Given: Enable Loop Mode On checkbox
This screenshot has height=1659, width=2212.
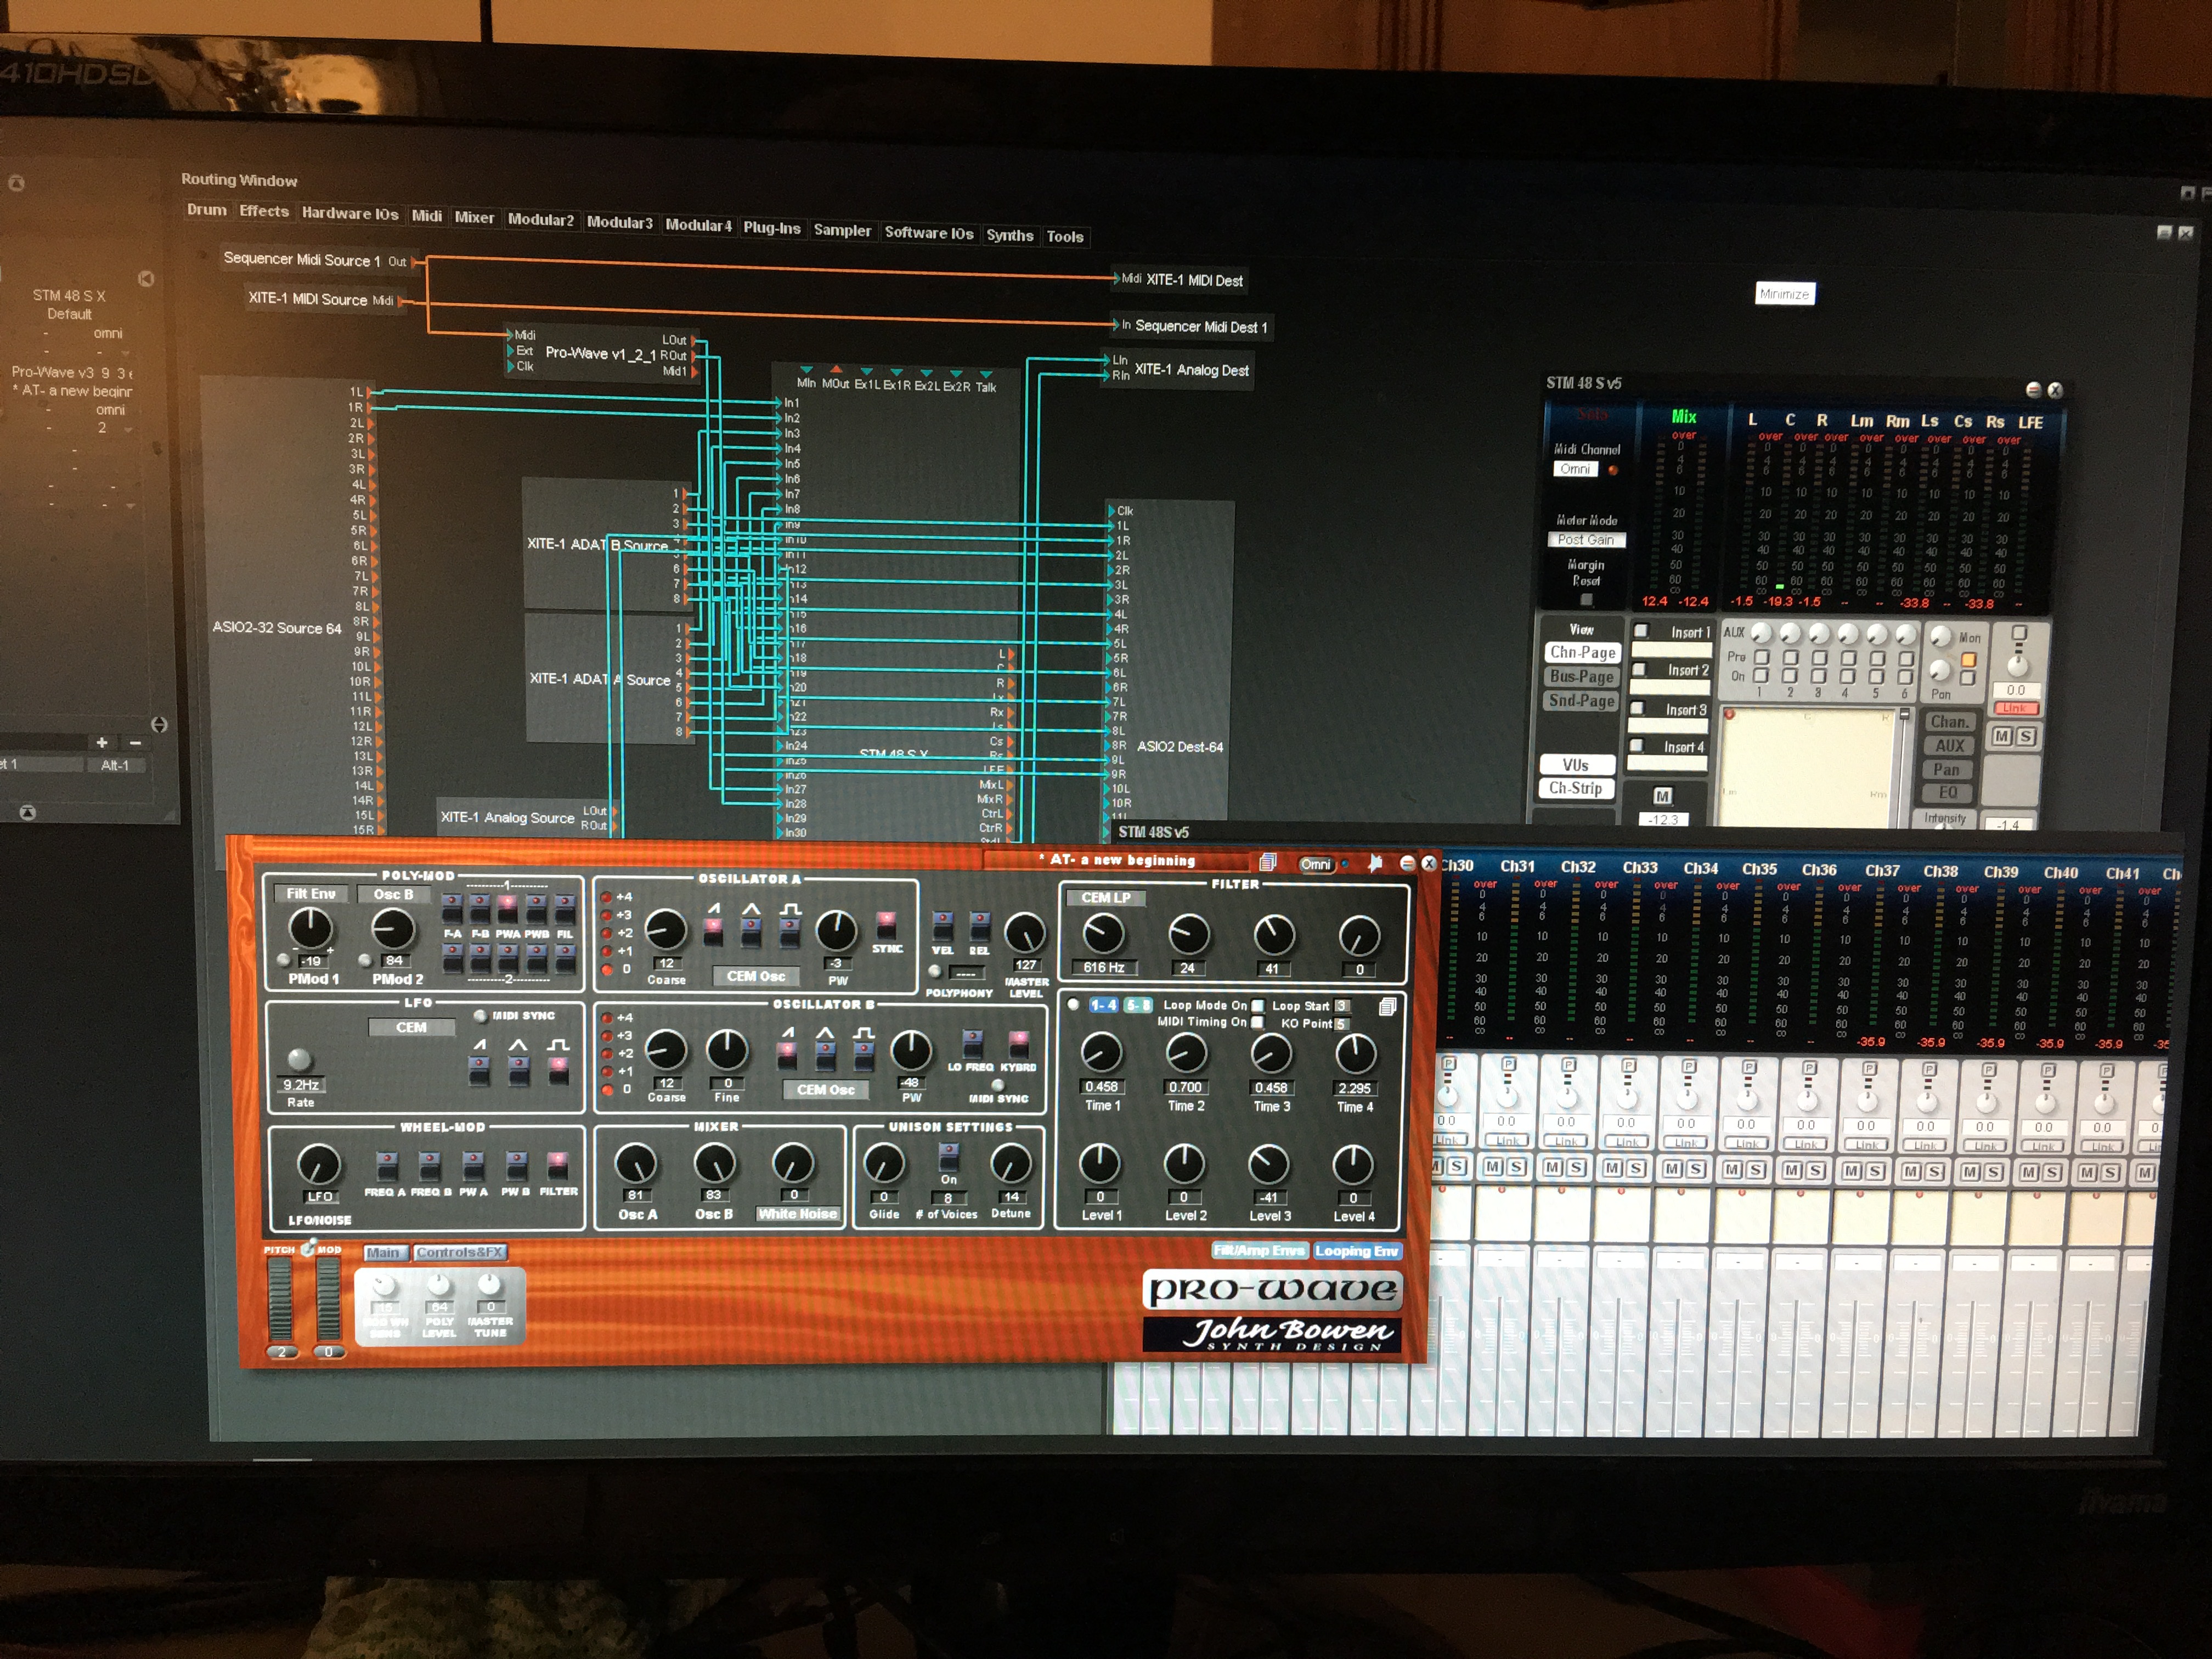Looking at the screenshot, I should 1258,1006.
